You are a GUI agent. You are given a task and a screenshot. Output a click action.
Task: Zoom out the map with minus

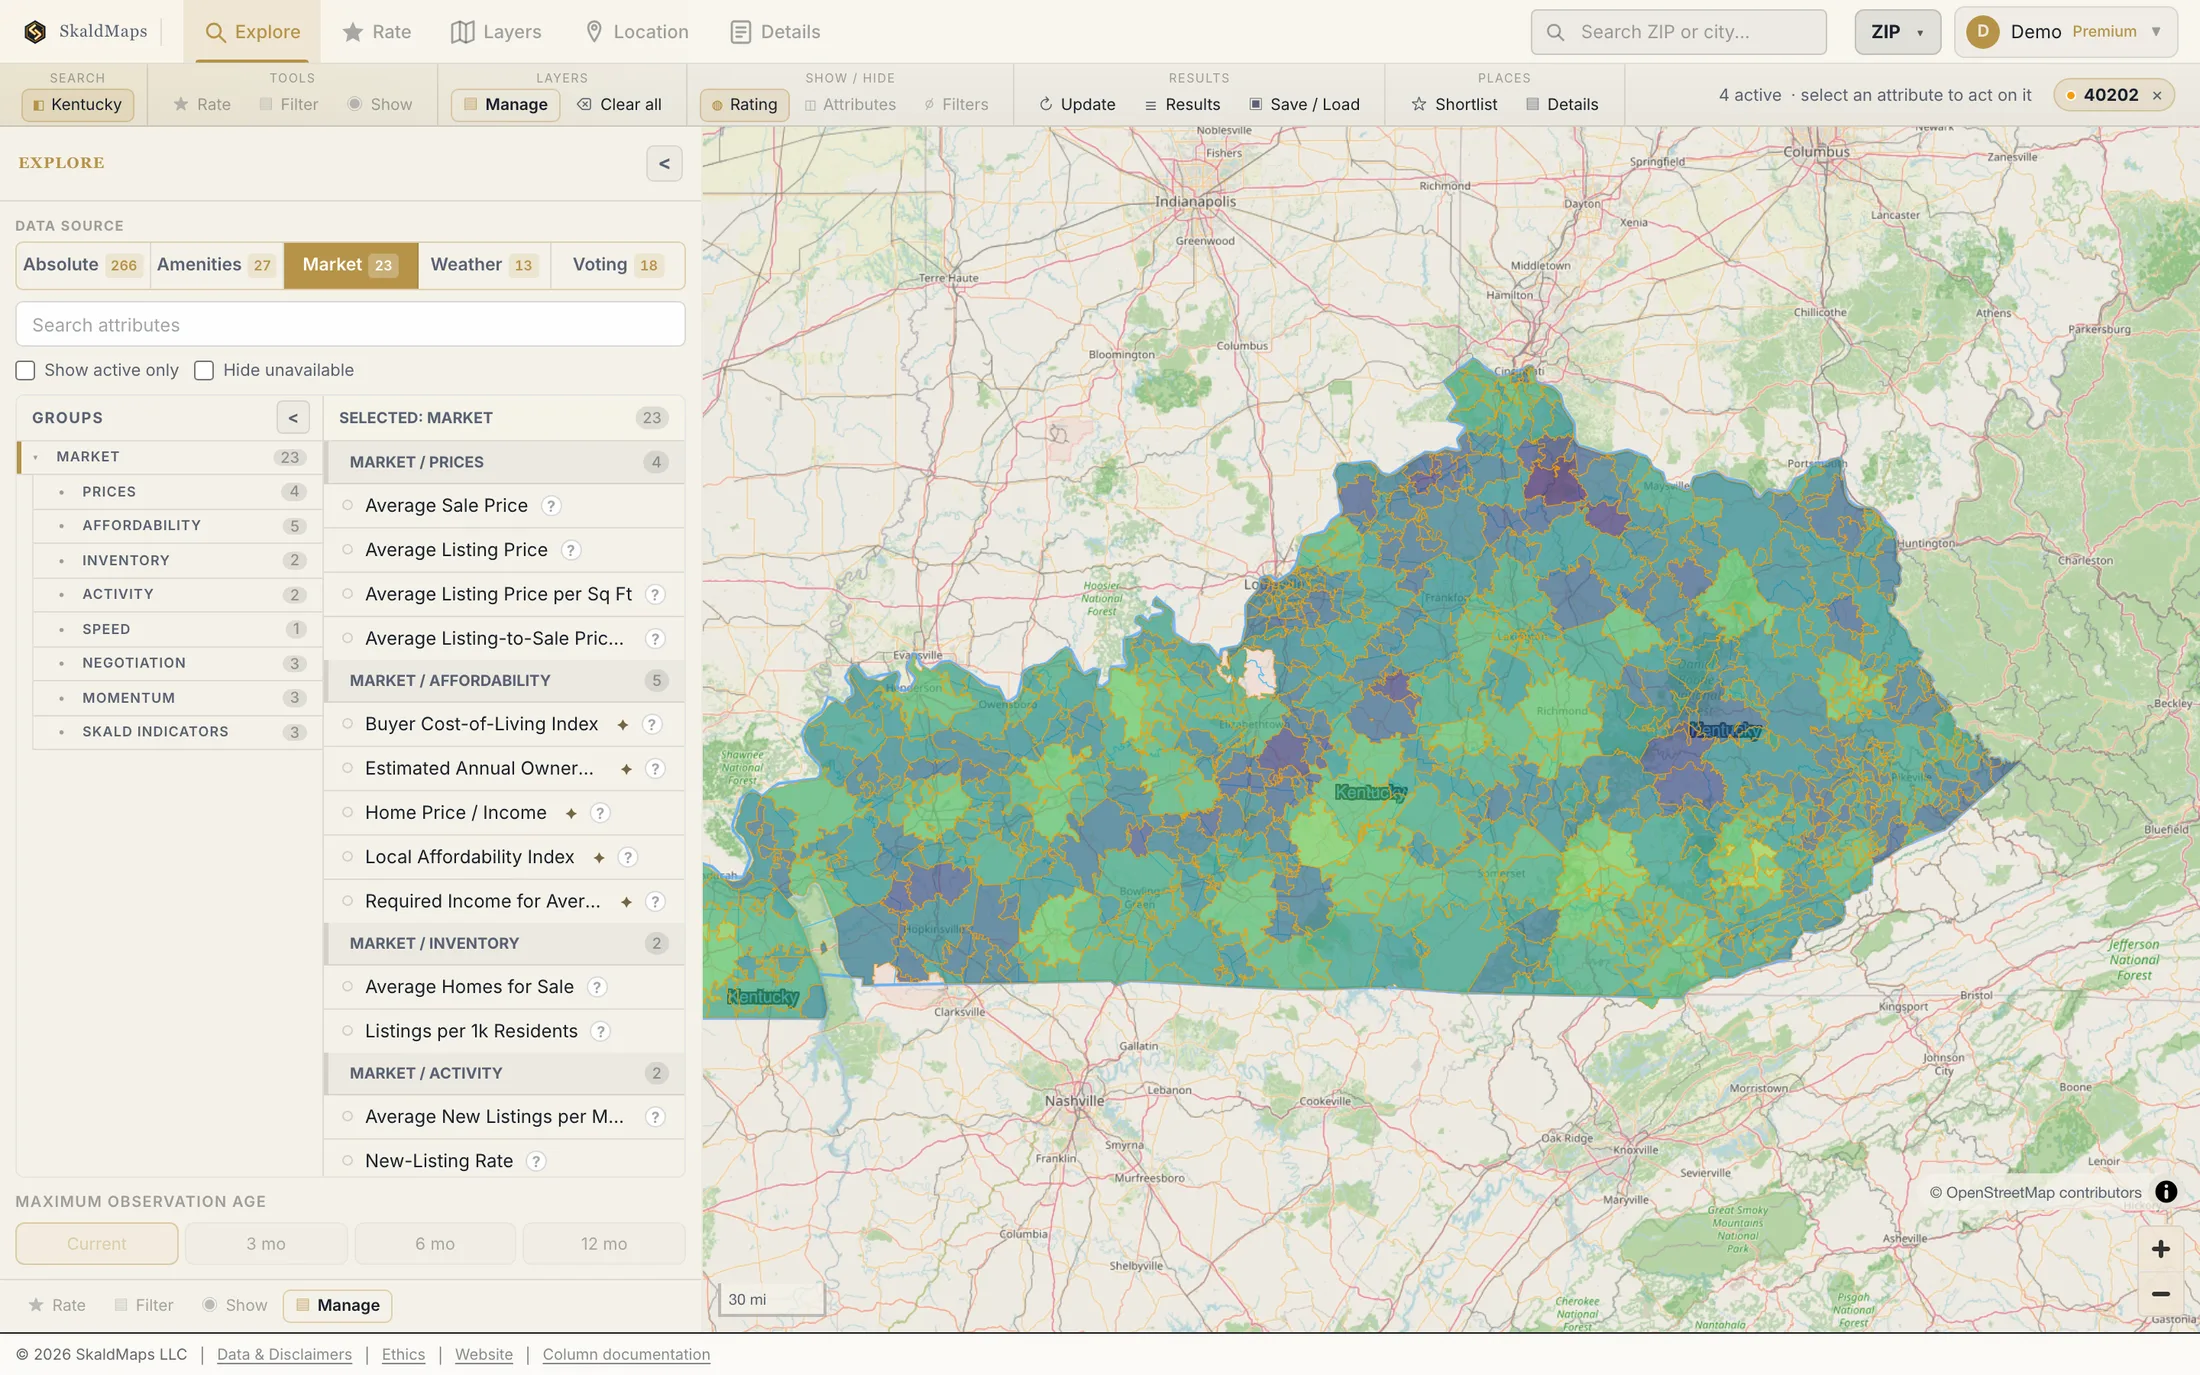(x=2160, y=1294)
